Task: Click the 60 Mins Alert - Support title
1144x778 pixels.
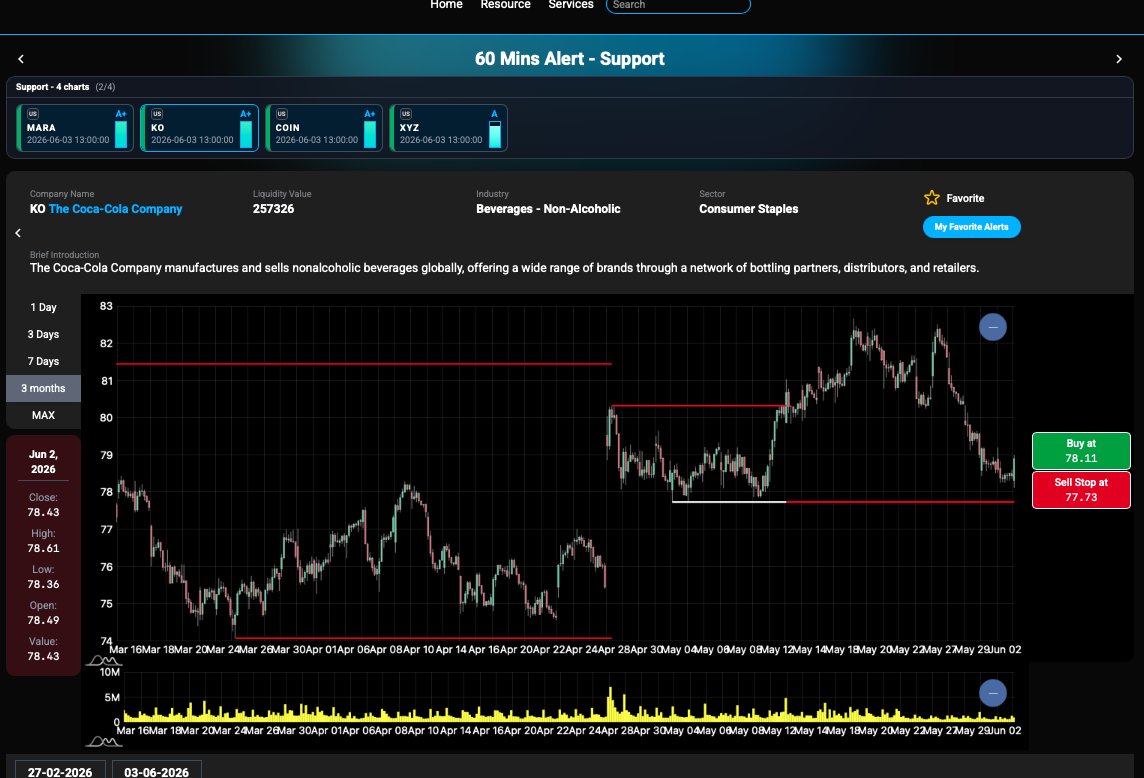Action: click(570, 59)
